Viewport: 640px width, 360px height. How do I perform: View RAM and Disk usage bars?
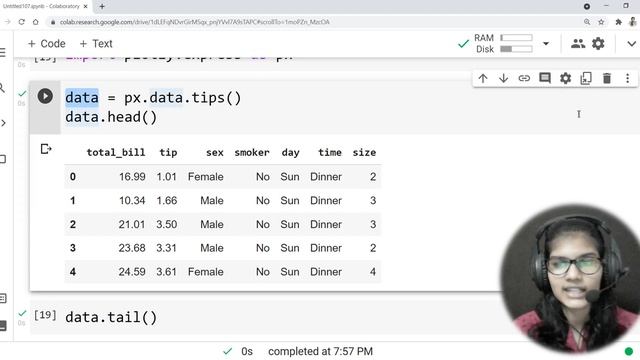click(516, 43)
